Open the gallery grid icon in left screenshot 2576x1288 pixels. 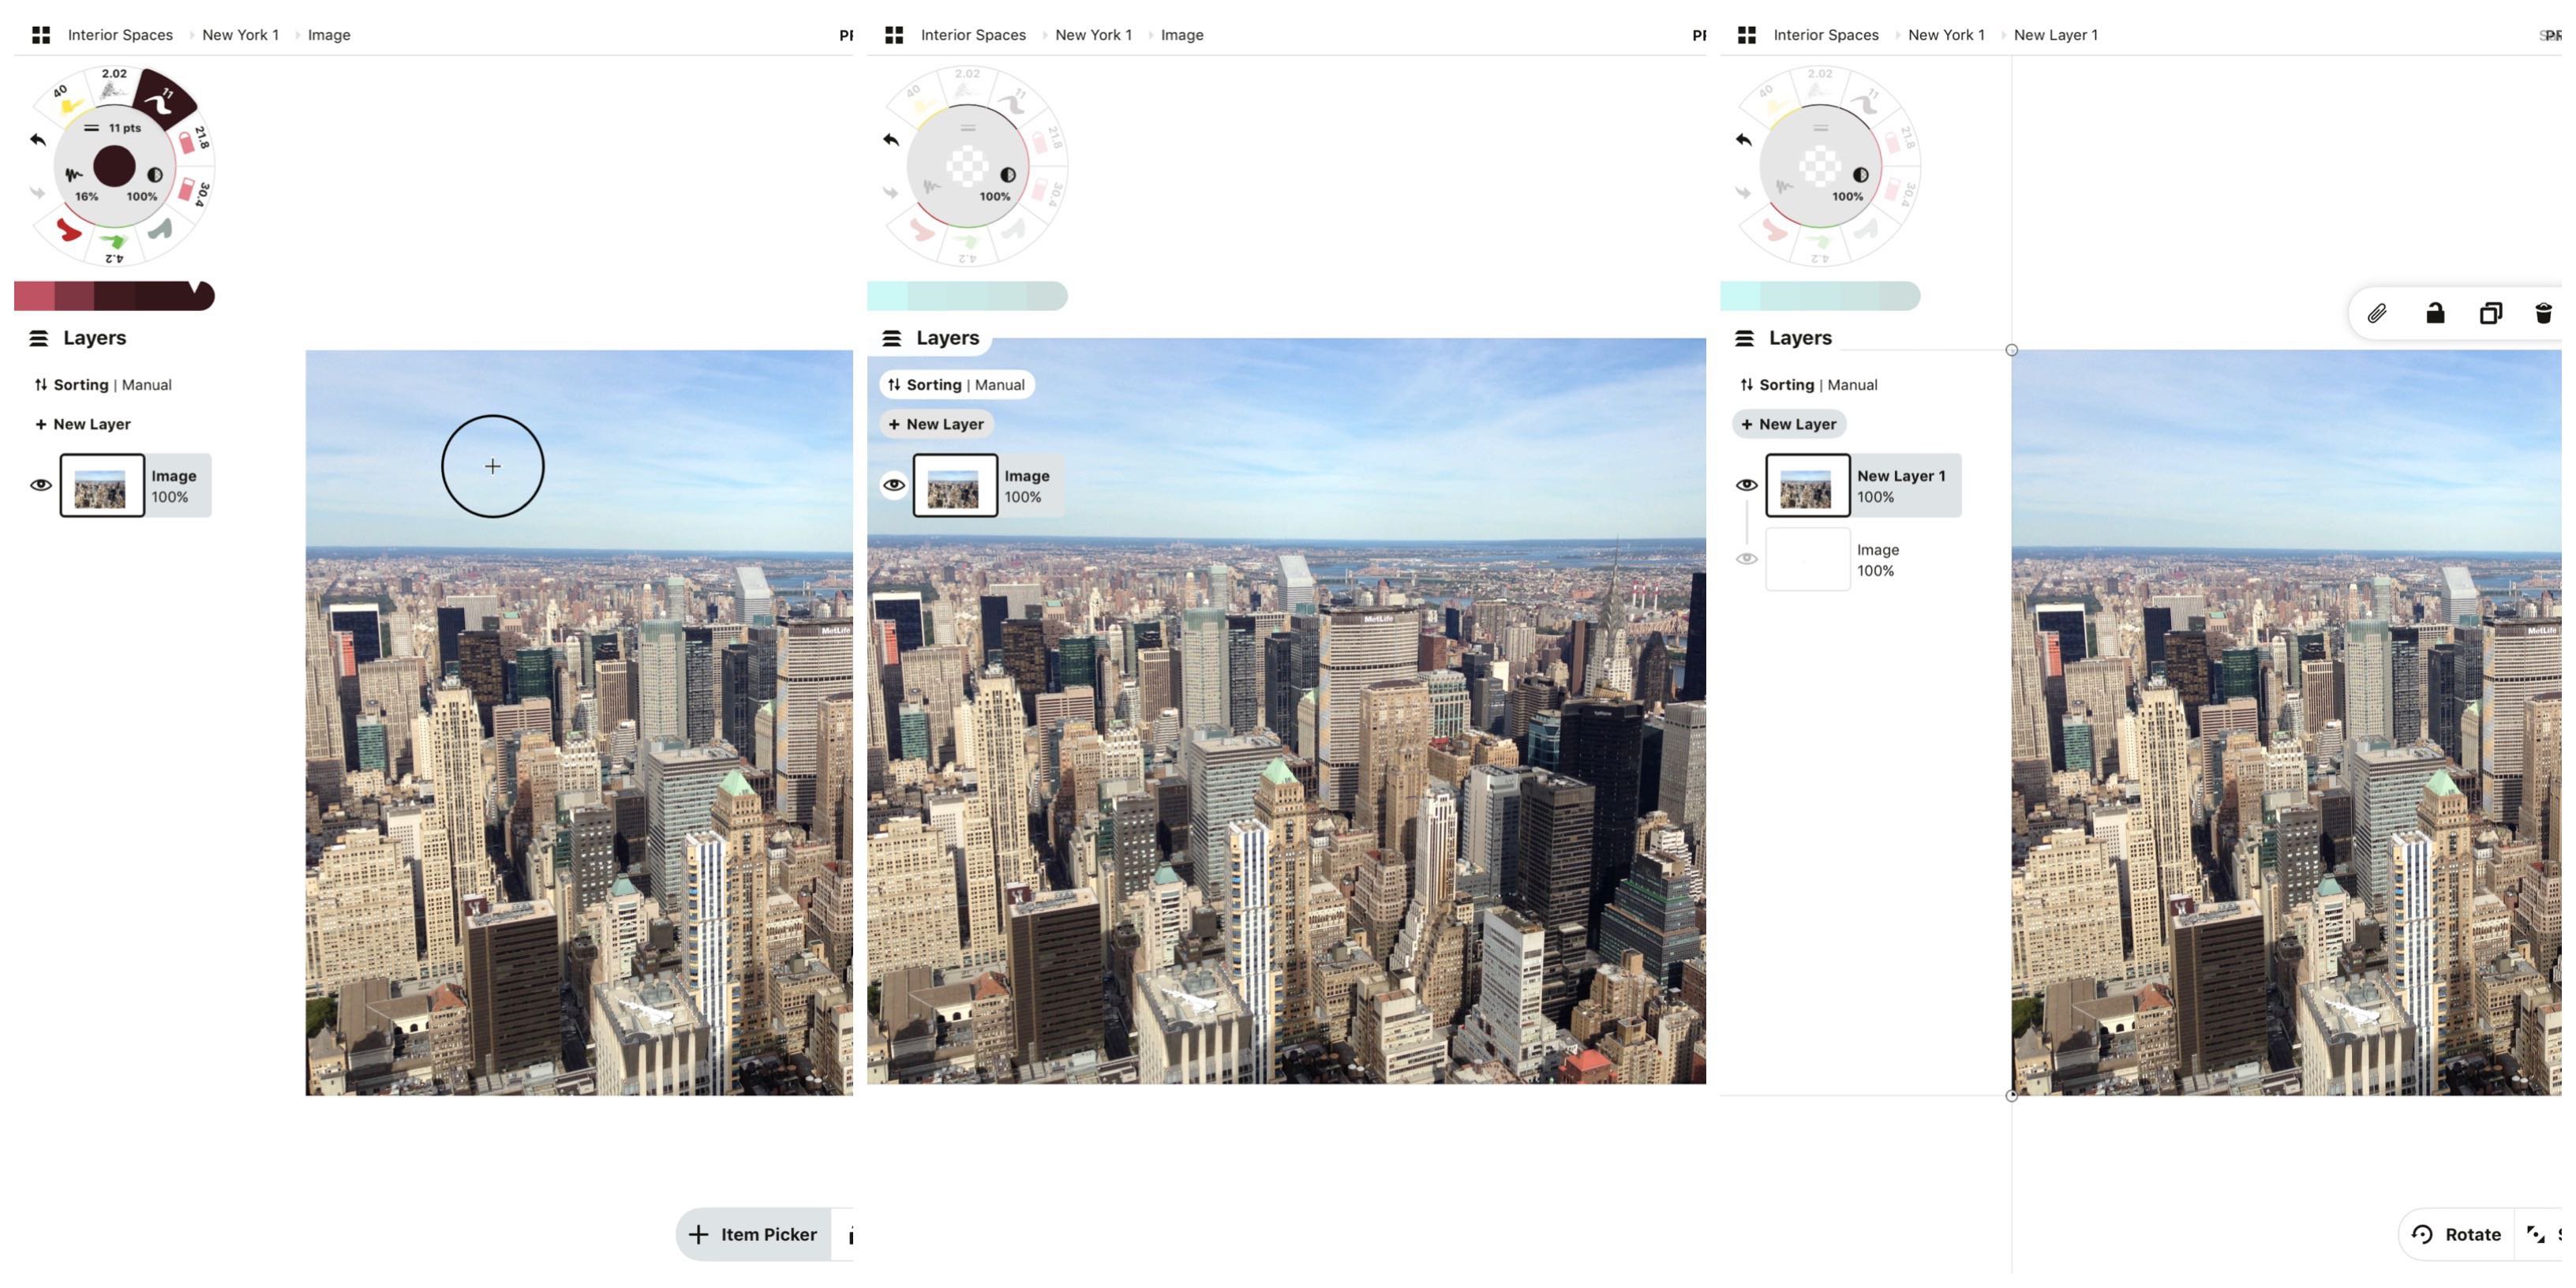(41, 35)
